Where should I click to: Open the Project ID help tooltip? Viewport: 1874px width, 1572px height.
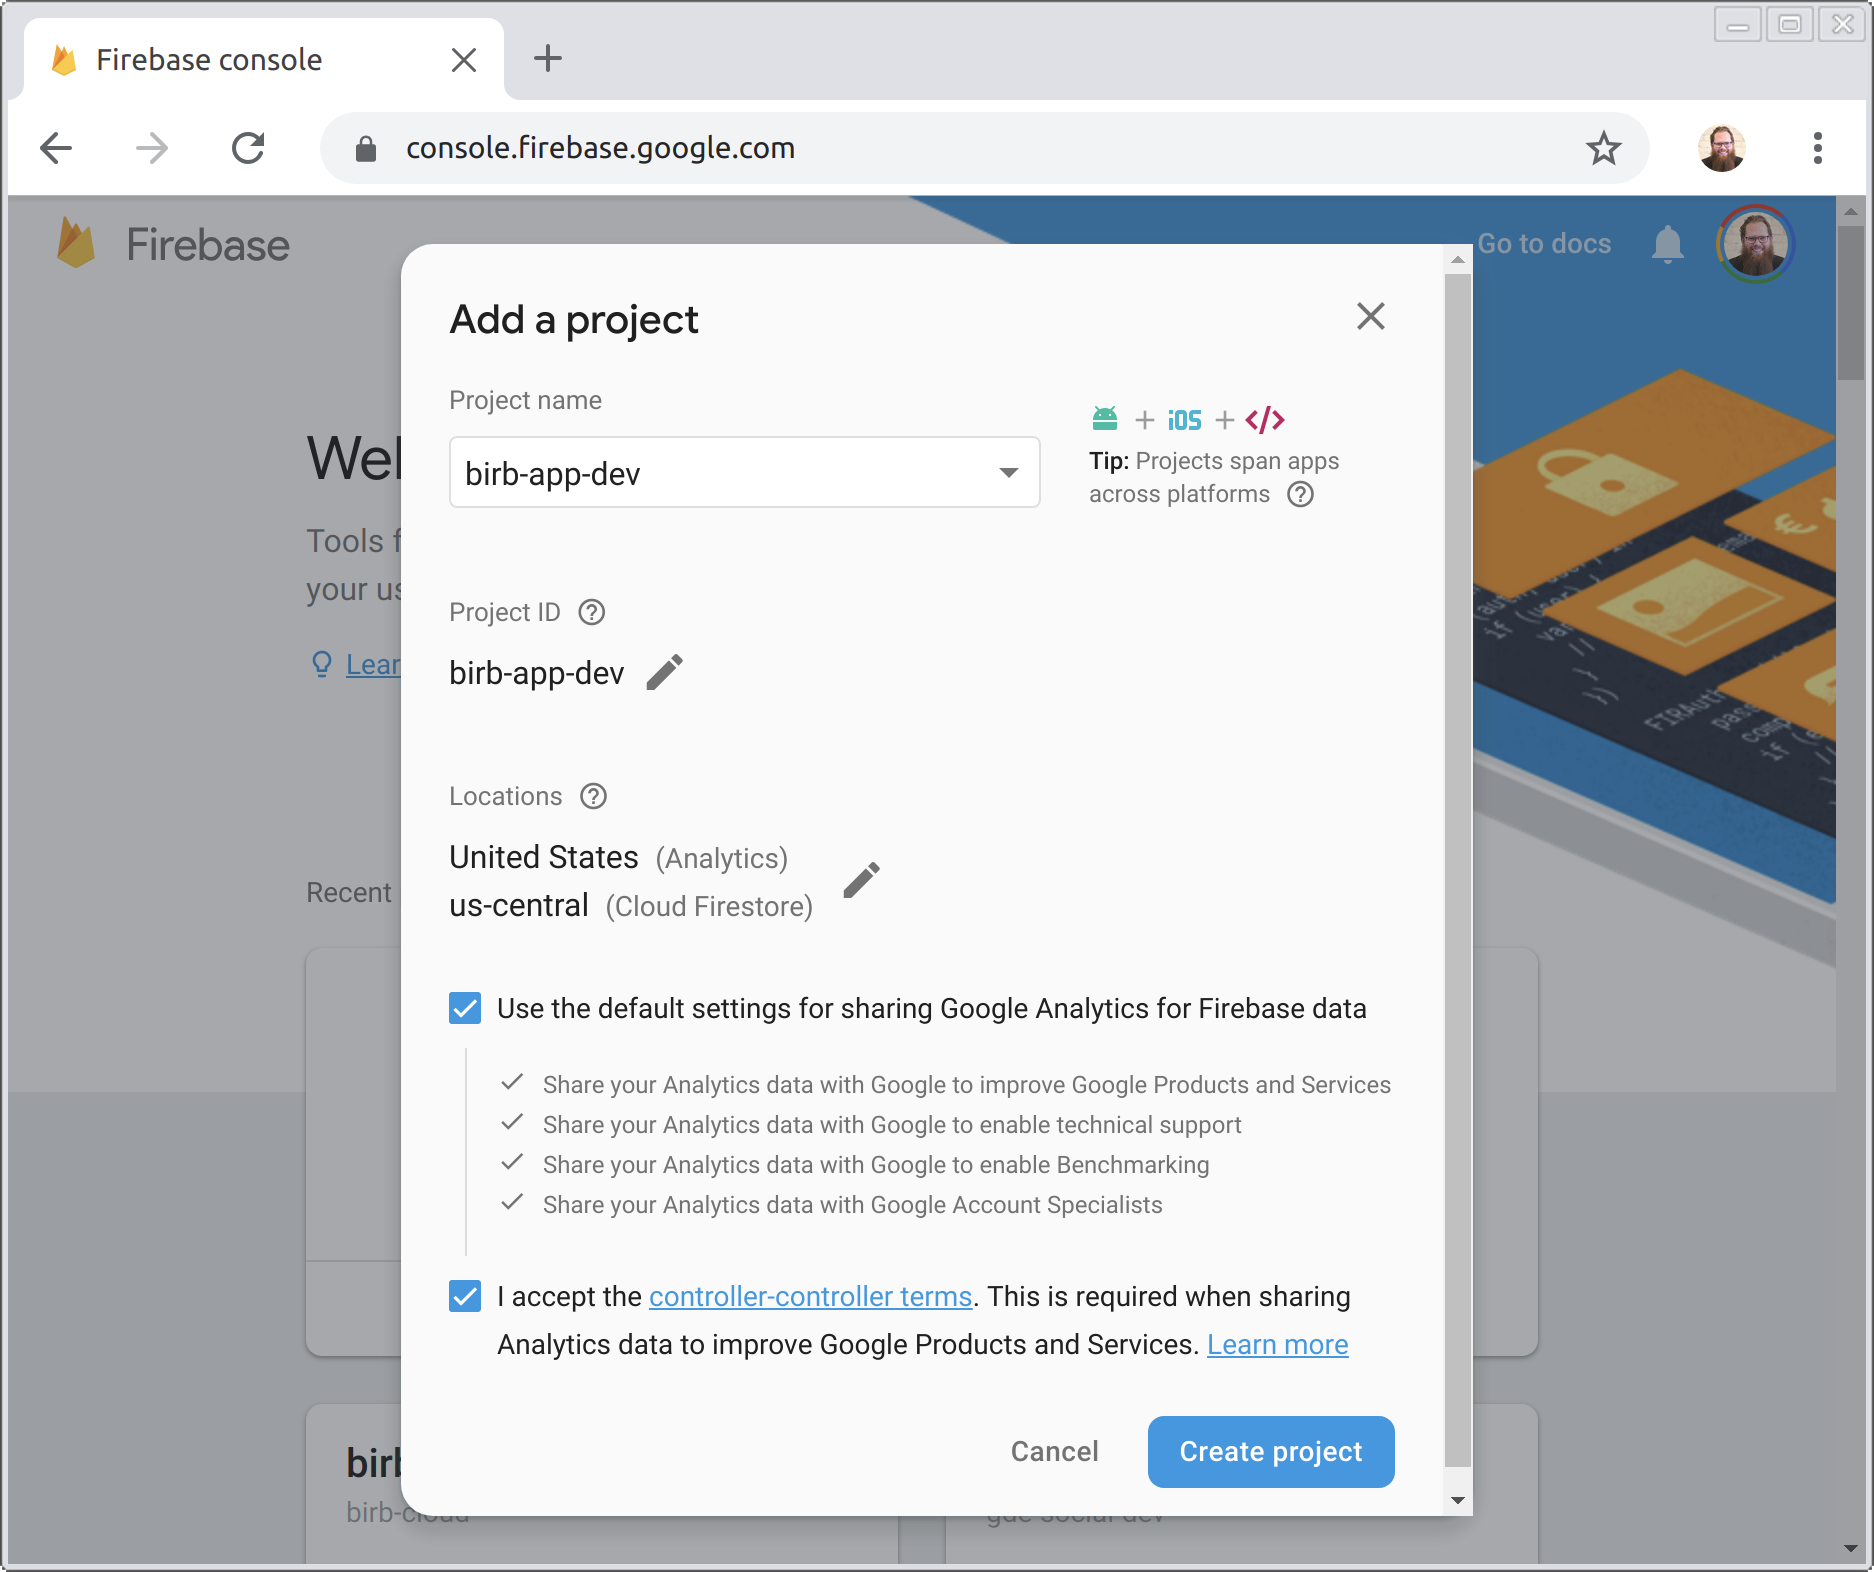[x=591, y=612]
